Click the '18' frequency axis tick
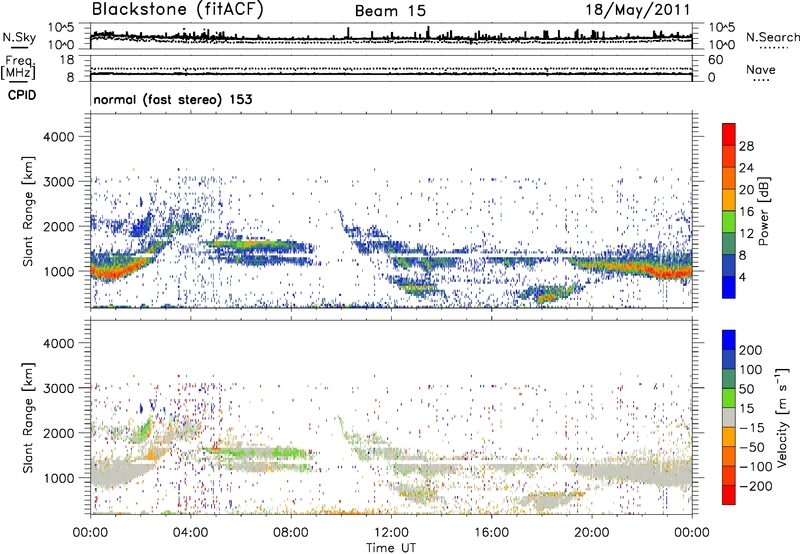800x554 pixels. [x=66, y=60]
